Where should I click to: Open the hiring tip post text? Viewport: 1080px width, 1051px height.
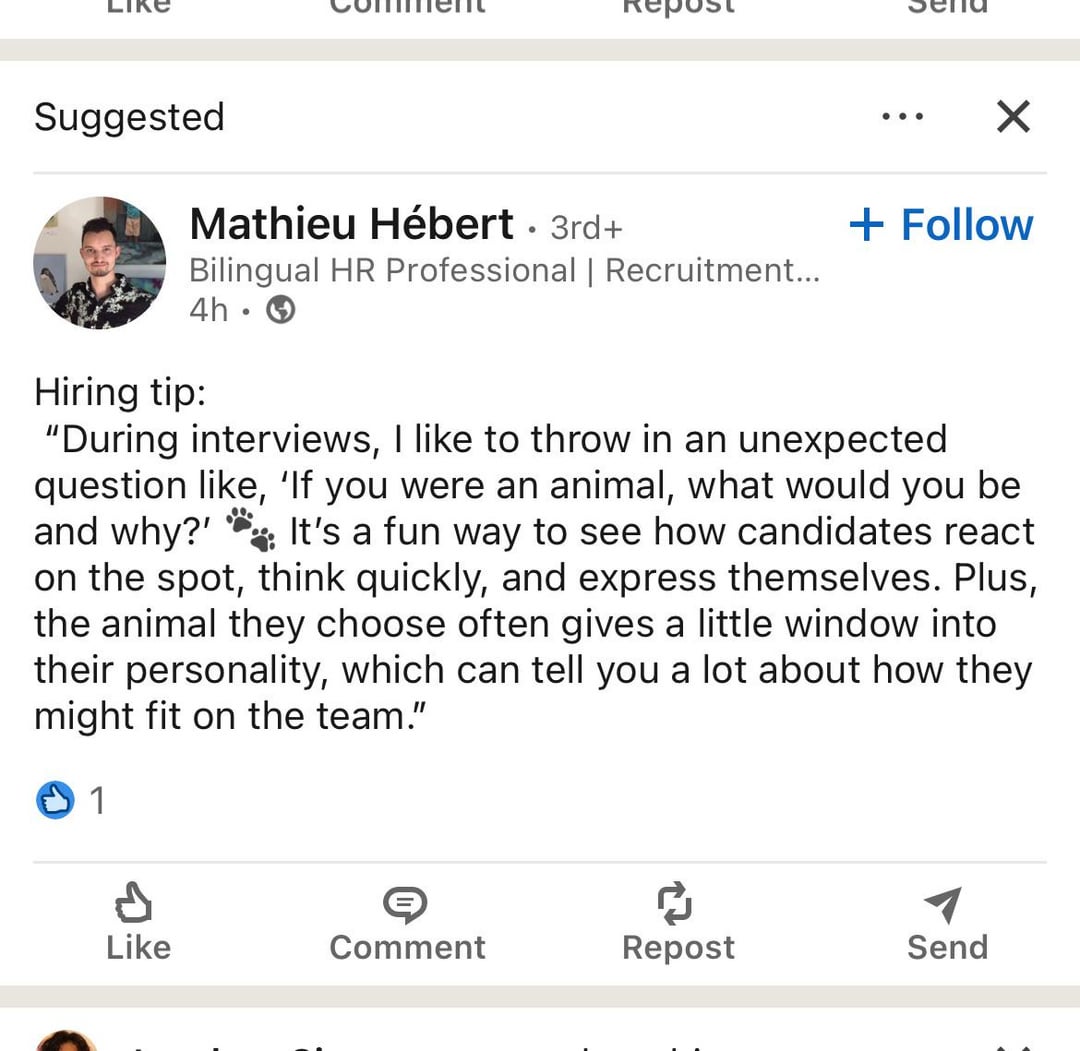(536, 554)
